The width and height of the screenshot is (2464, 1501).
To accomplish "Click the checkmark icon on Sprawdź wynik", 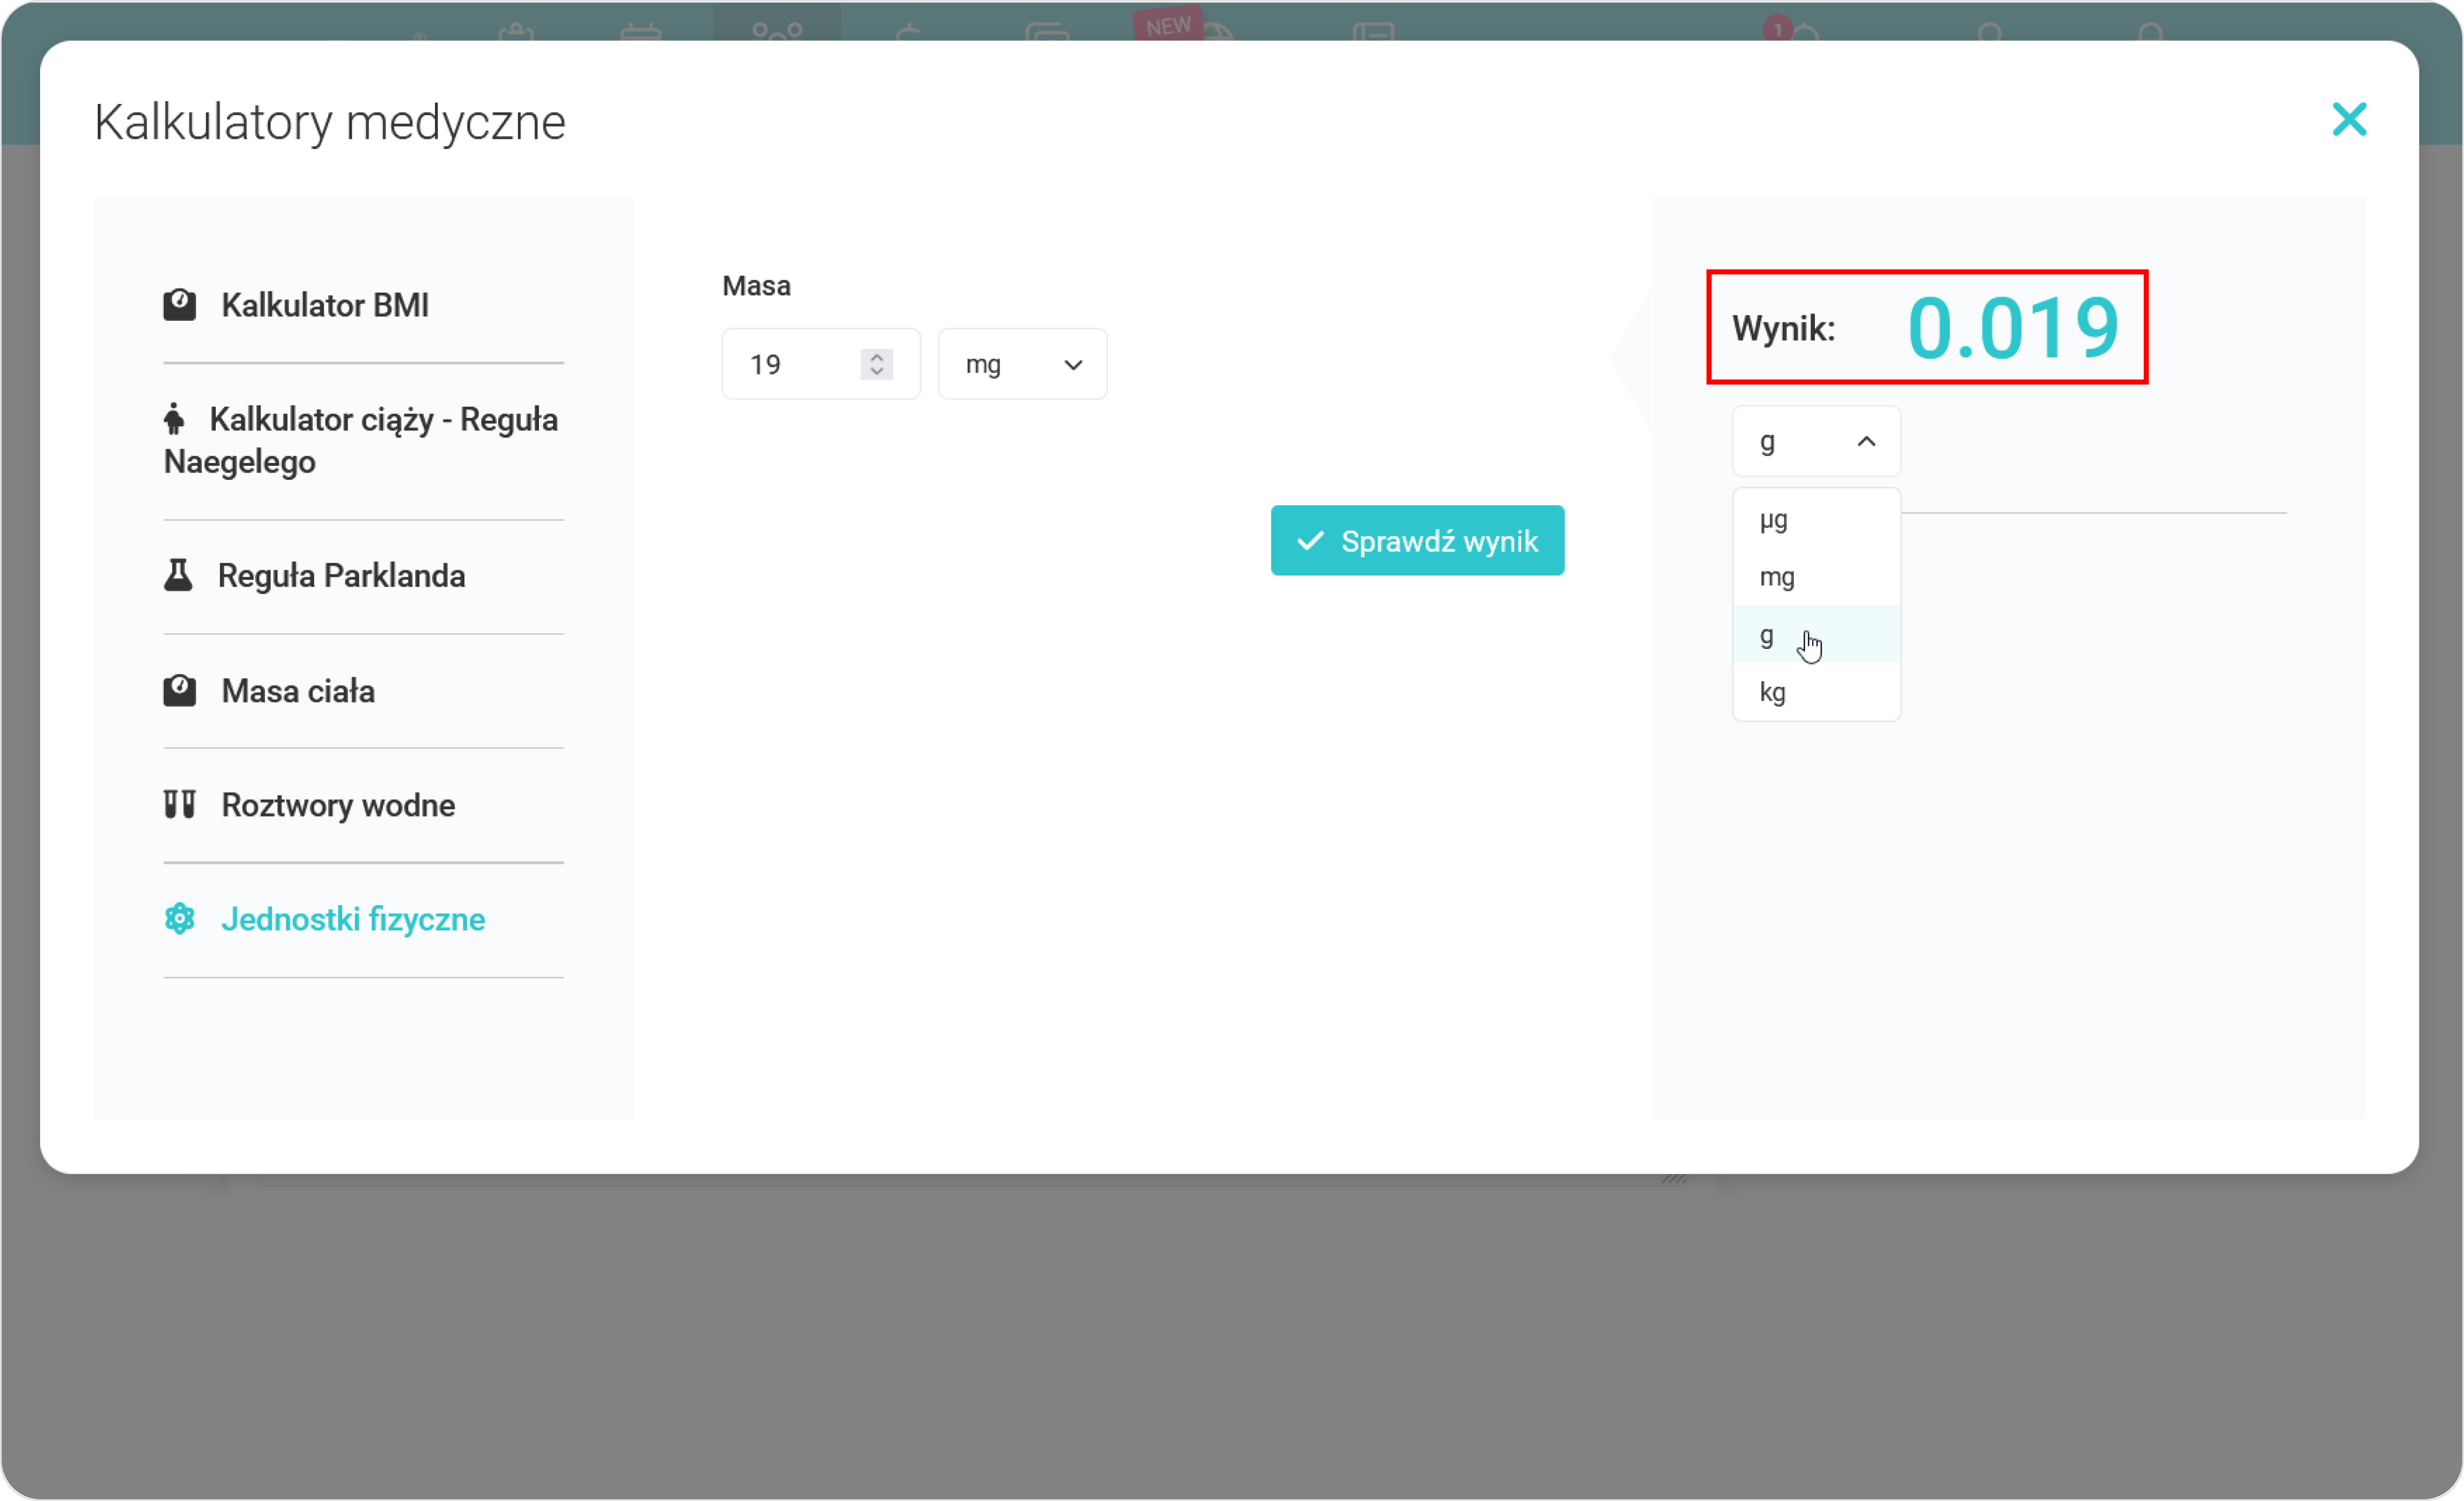I will pos(1310,541).
